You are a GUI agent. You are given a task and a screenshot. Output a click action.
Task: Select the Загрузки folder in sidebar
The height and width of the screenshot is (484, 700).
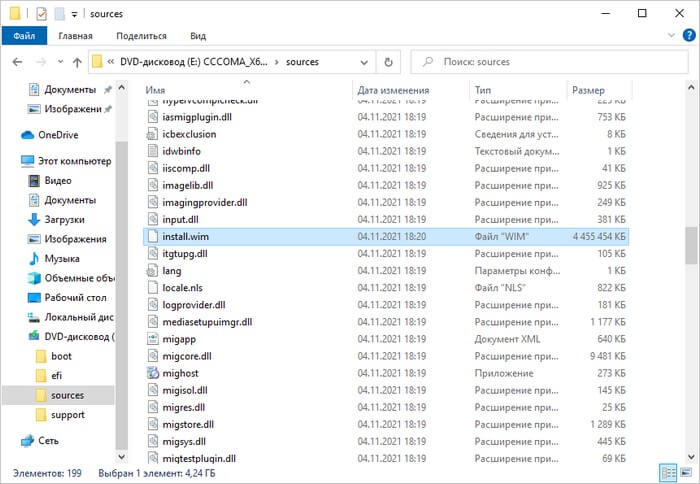click(64, 219)
